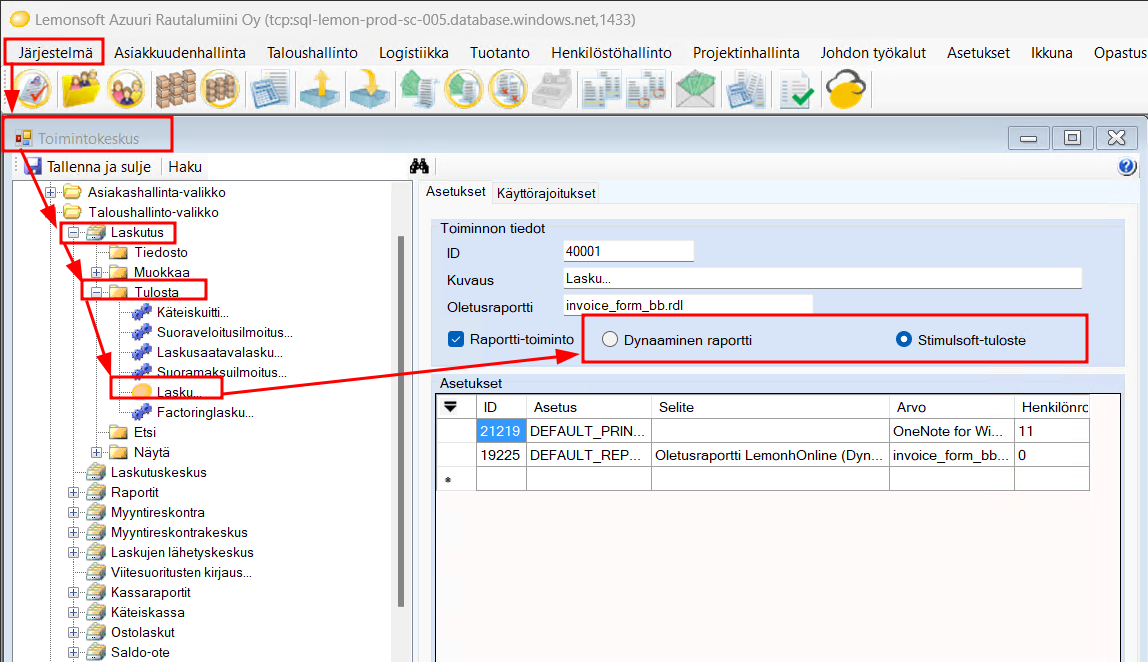The height and width of the screenshot is (662, 1148).
Task: Select the Stimulsoft-tuloste radio option
Action: [904, 340]
